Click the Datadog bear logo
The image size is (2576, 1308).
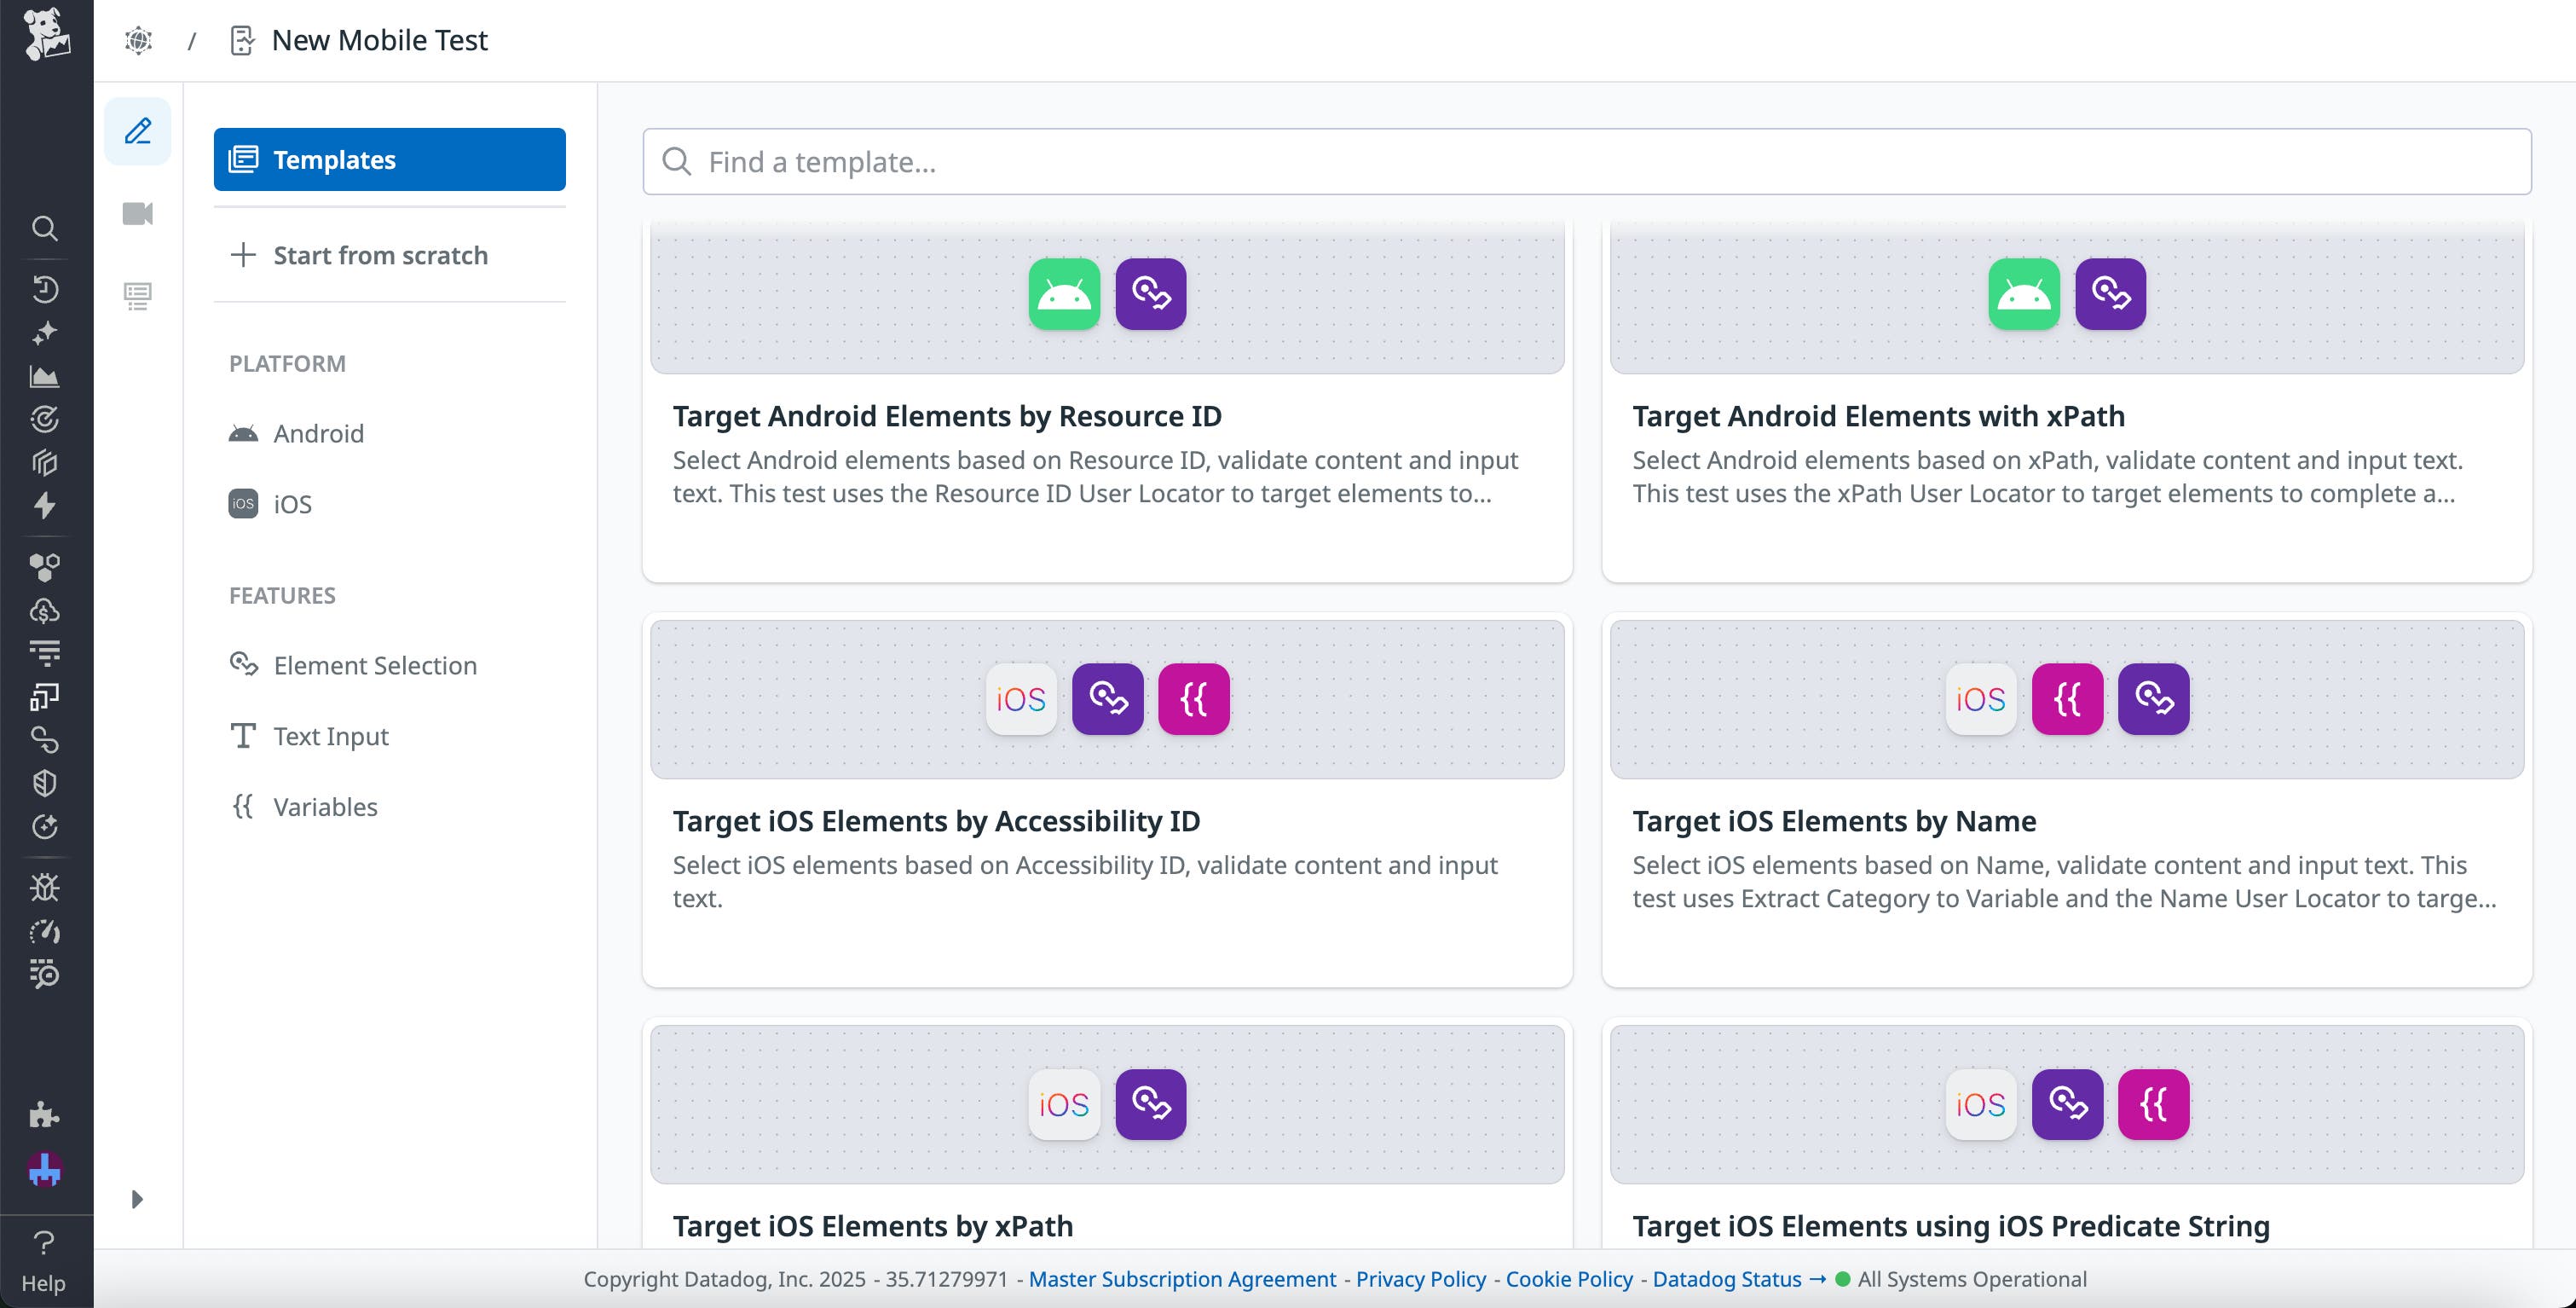(x=46, y=37)
